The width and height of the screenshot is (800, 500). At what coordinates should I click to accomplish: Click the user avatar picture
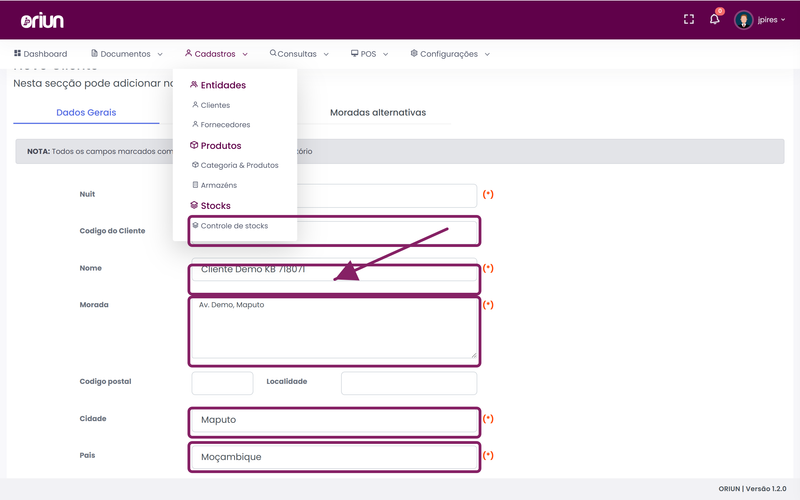pos(743,20)
